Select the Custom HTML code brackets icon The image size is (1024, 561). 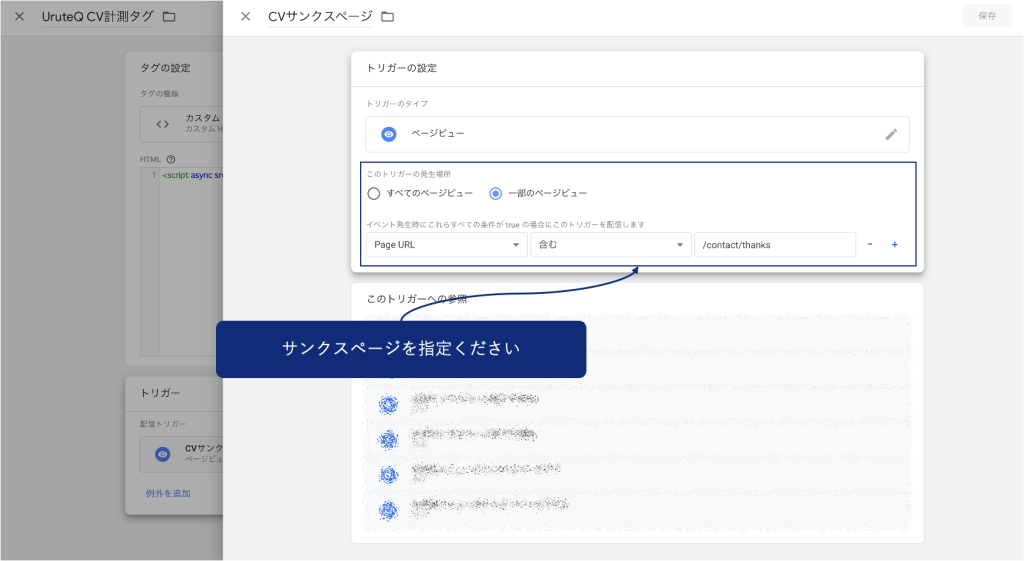point(163,124)
